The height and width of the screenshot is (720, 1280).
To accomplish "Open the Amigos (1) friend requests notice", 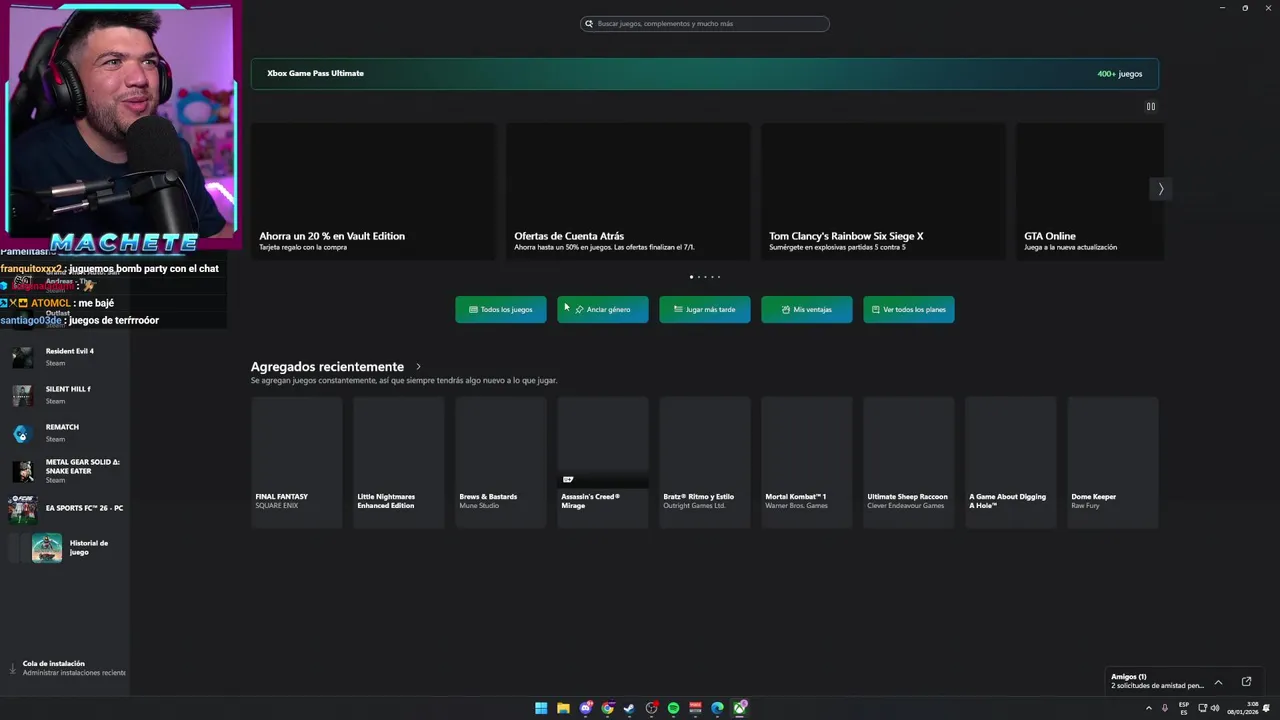I will 1157,681.
